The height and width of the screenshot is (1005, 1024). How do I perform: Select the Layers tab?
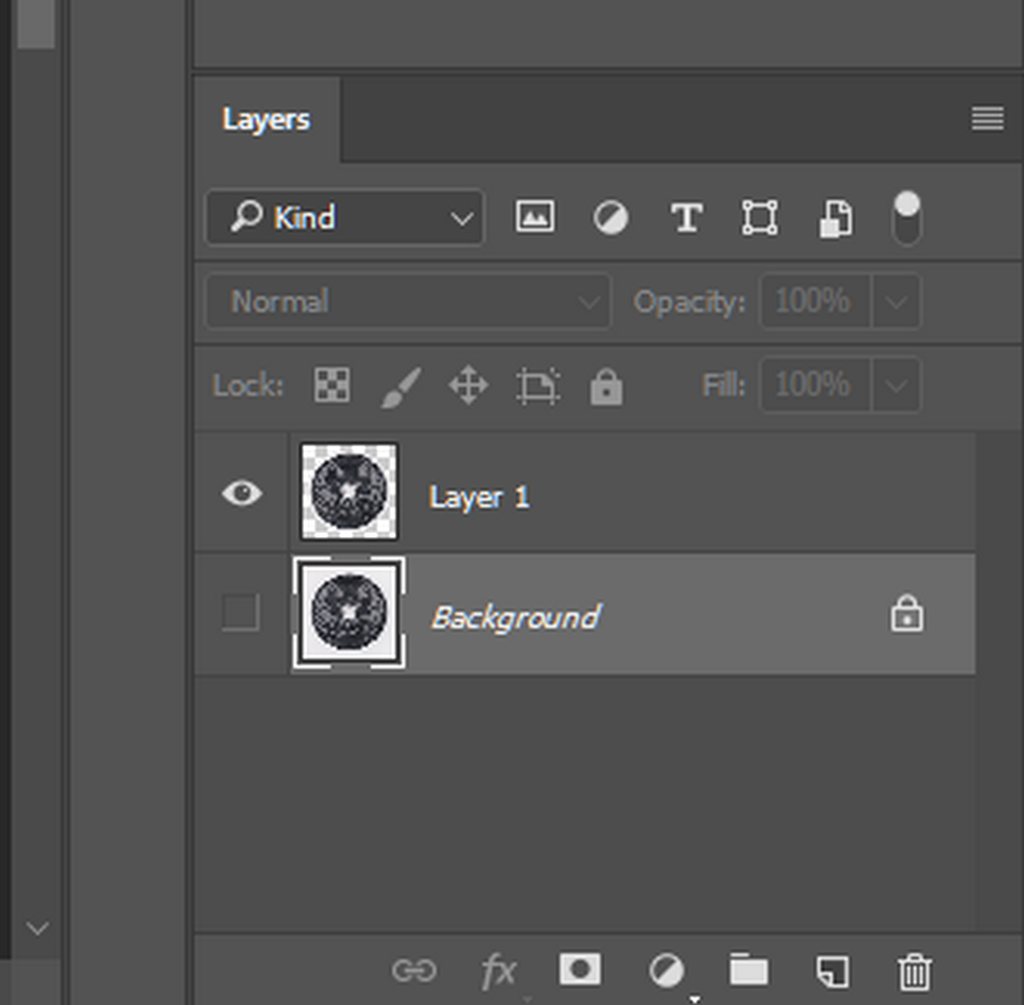266,119
